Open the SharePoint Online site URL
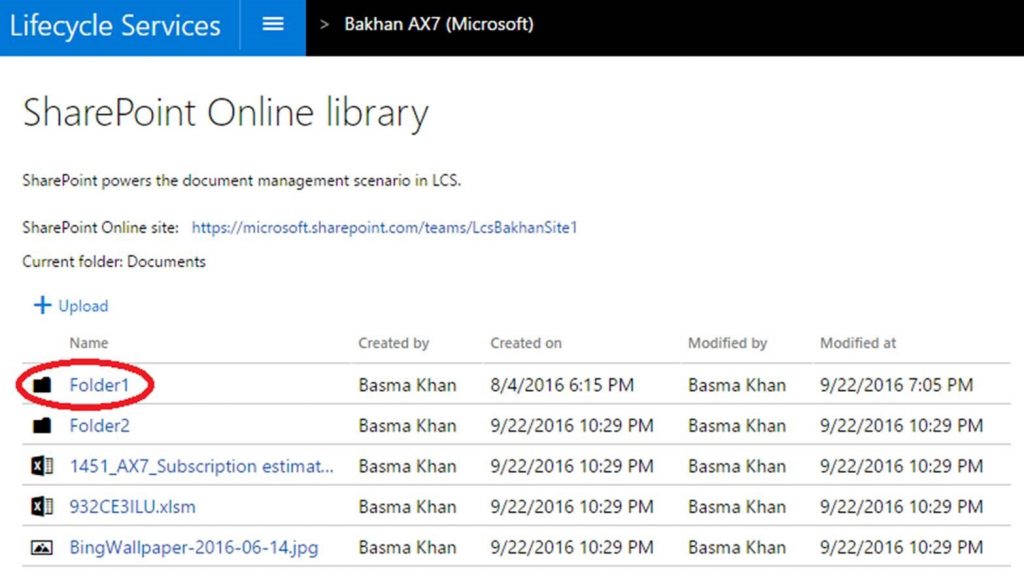The image size is (1024, 581). [x=384, y=228]
